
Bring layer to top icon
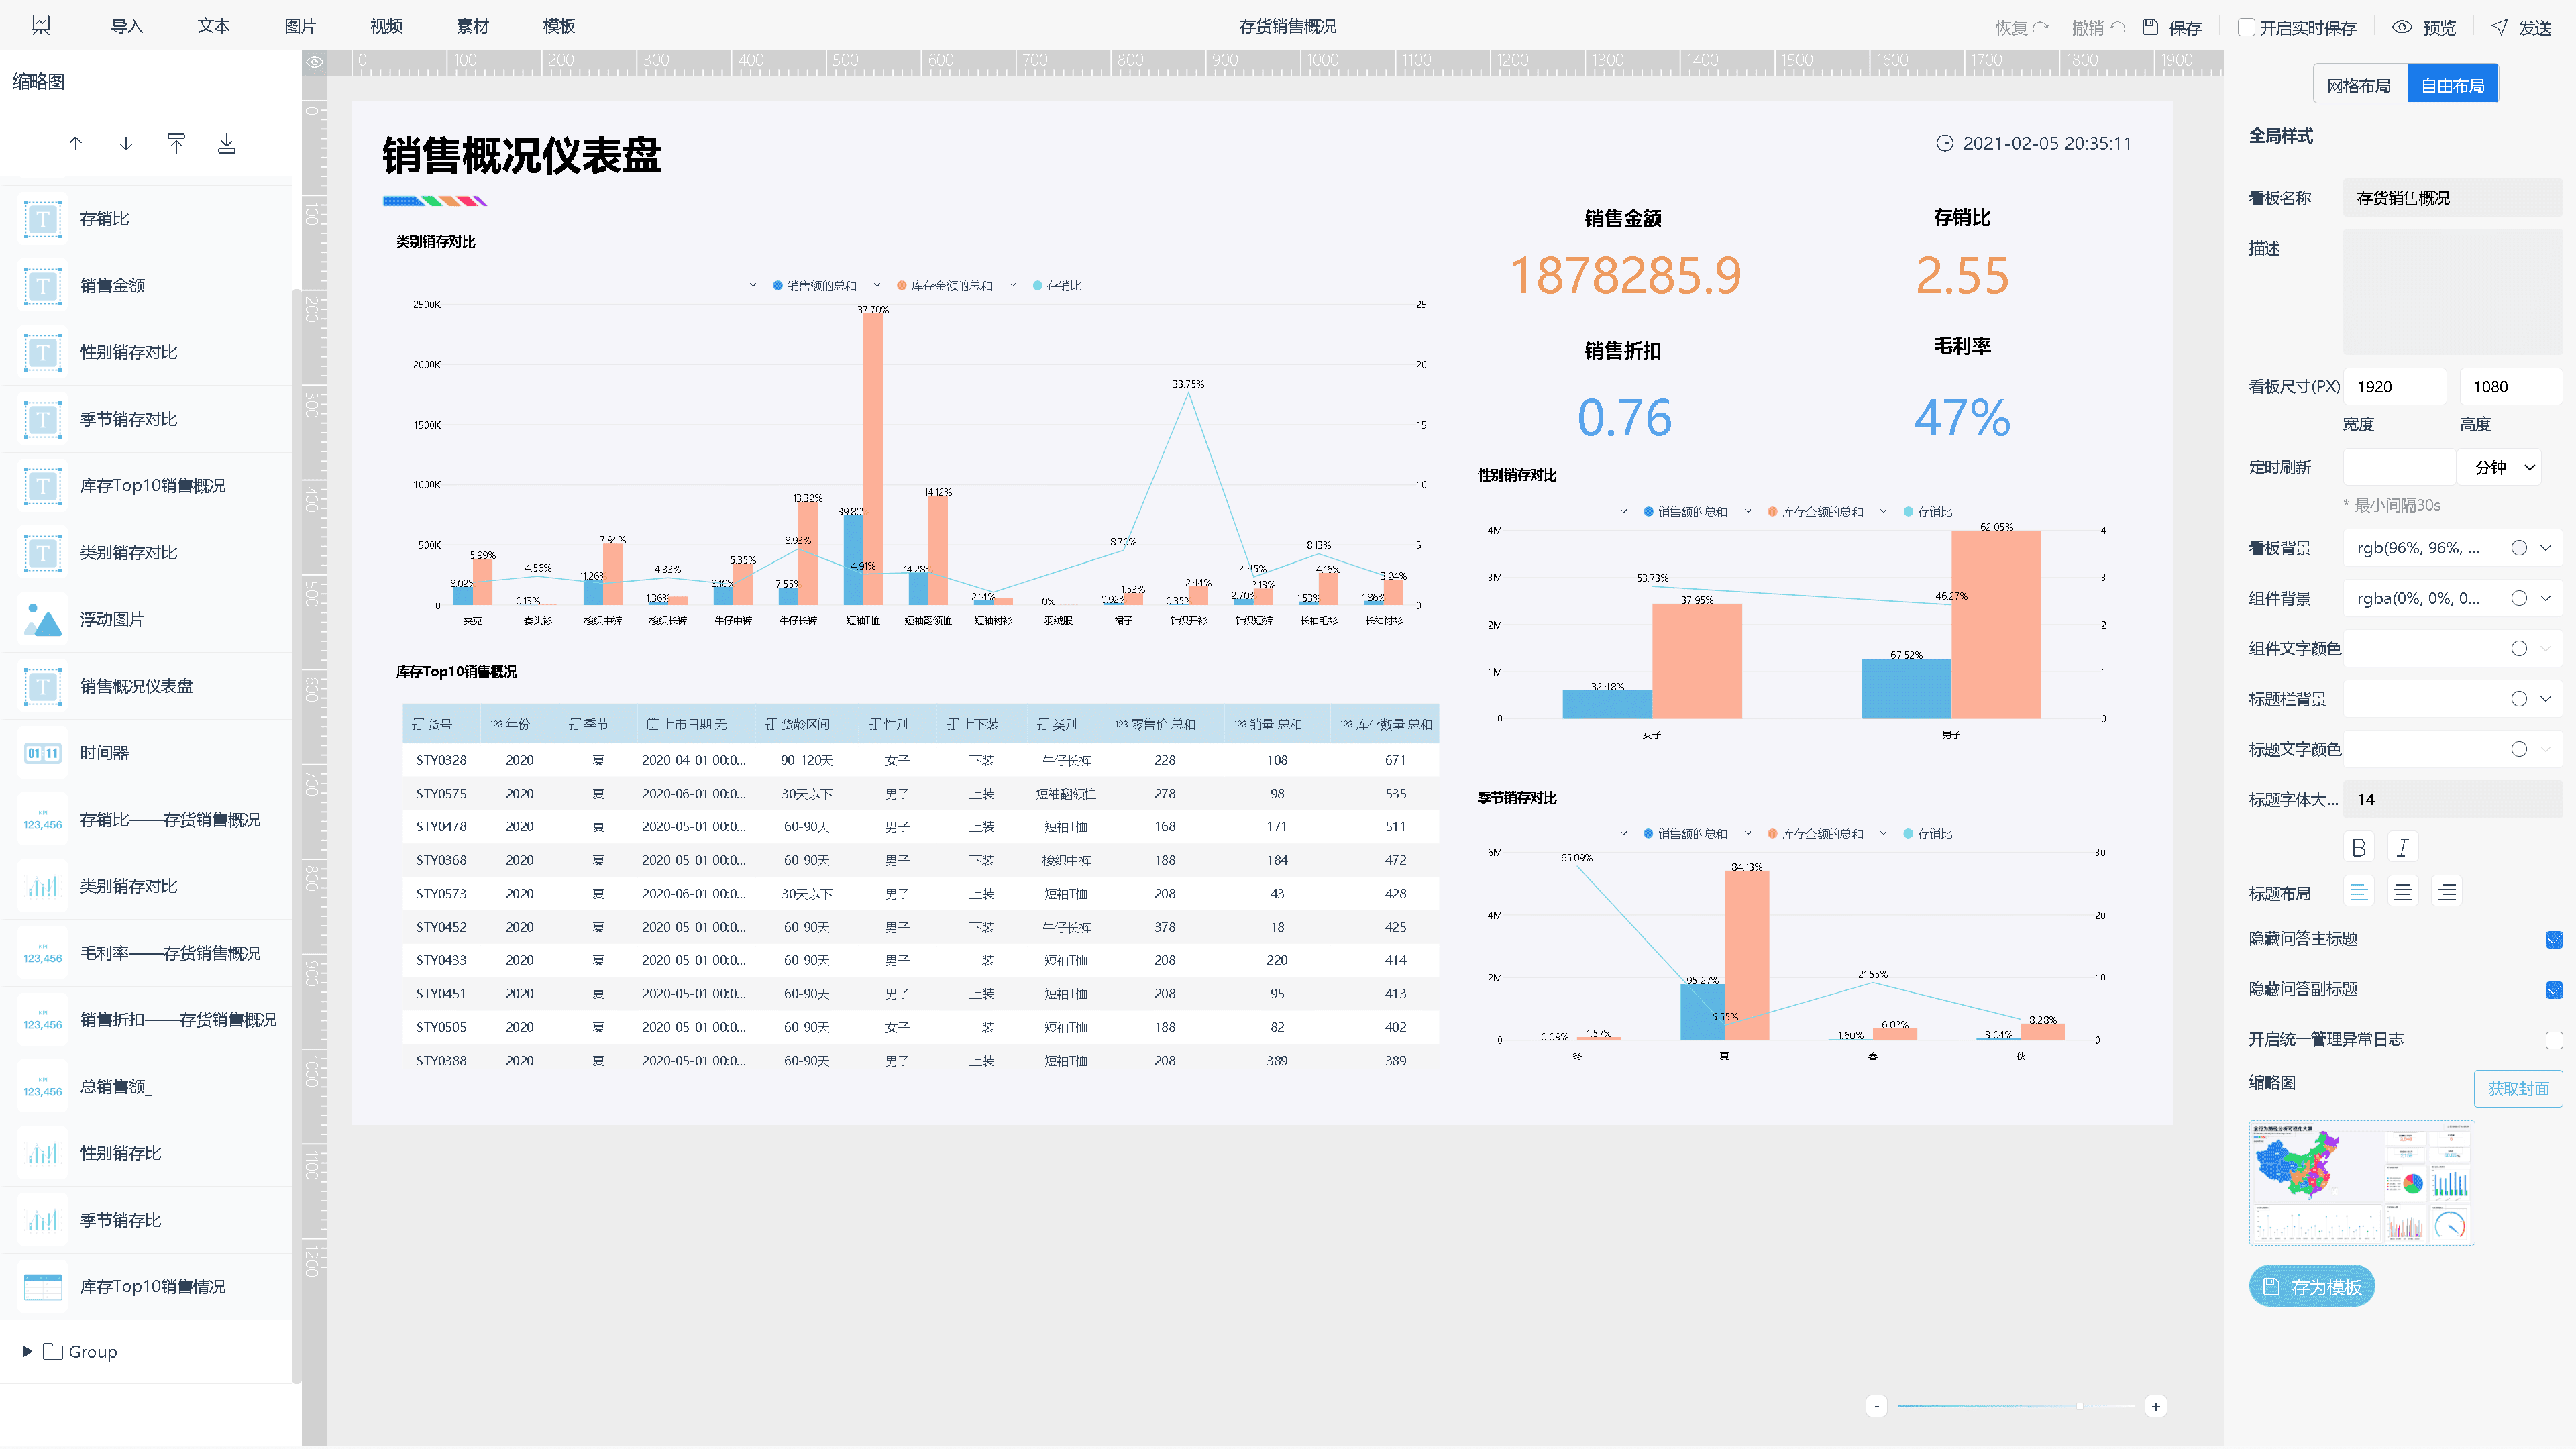pos(176,144)
